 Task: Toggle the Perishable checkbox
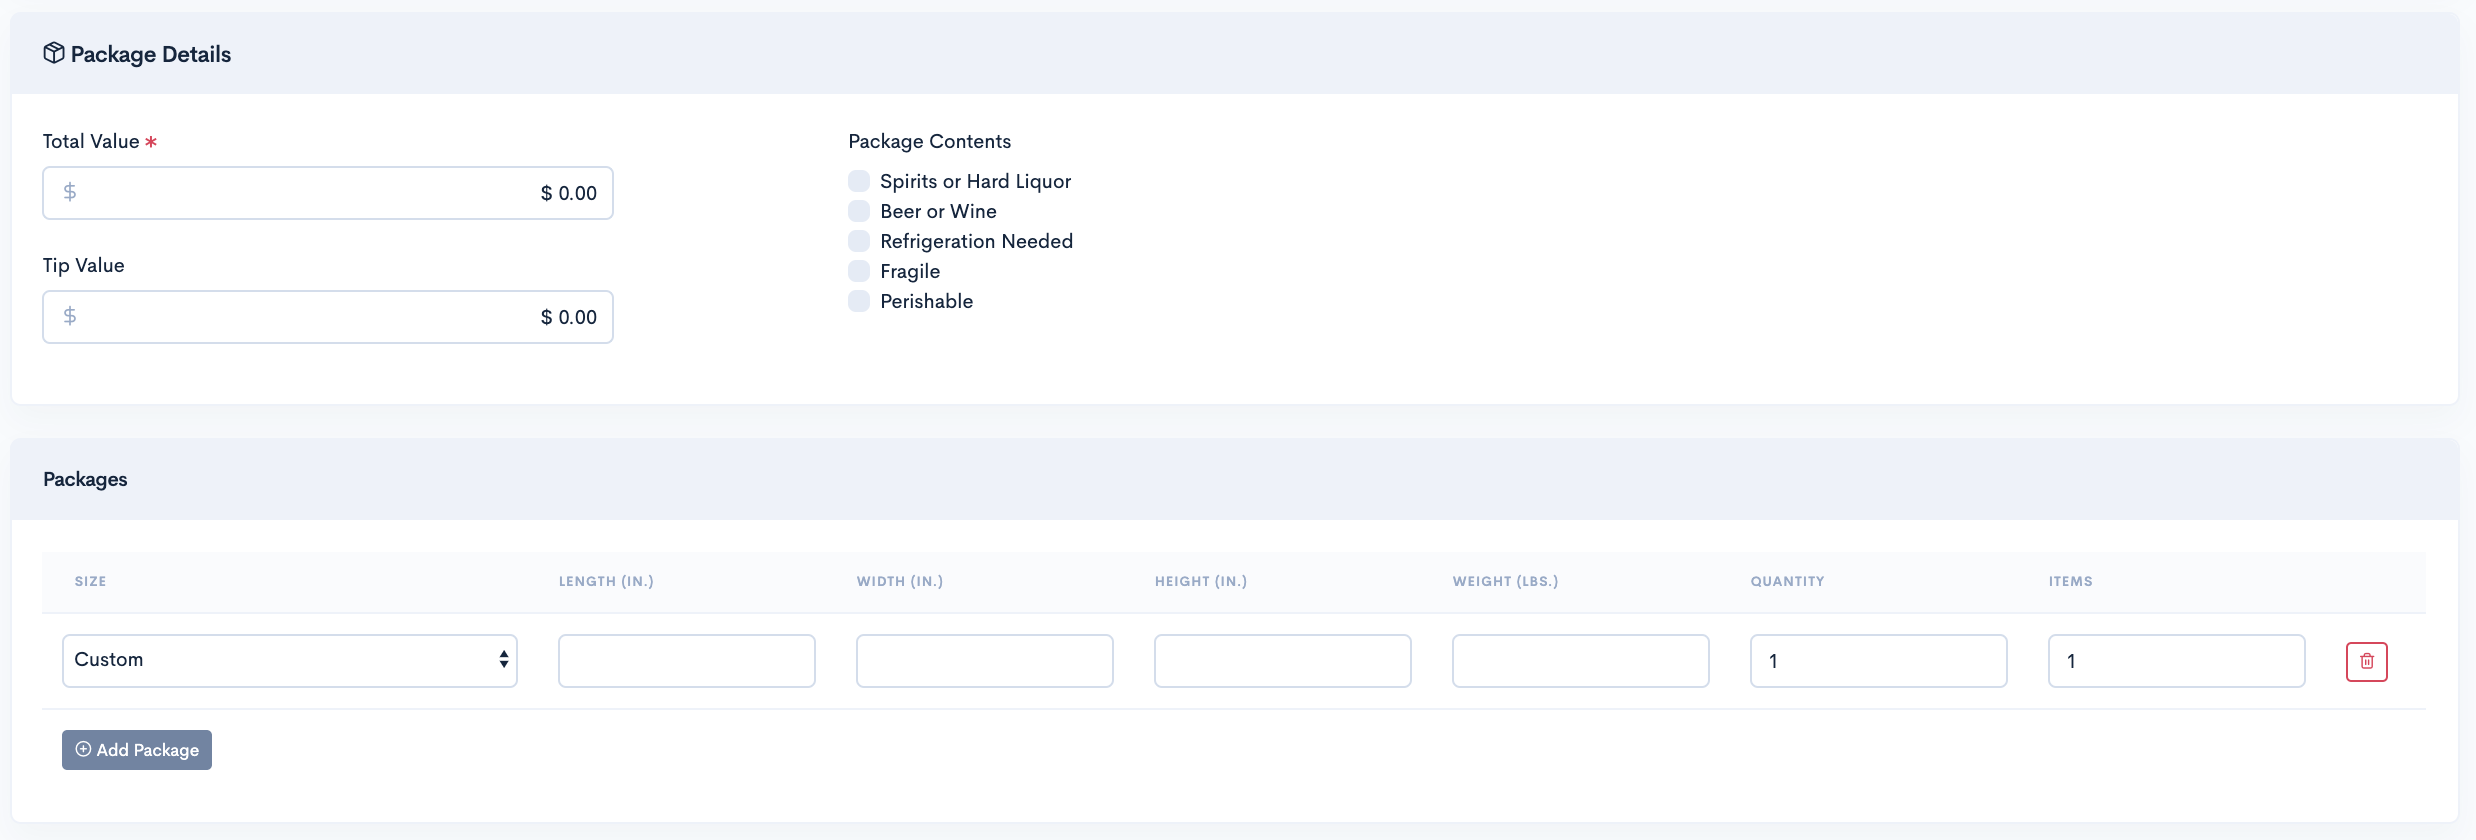[x=859, y=301]
